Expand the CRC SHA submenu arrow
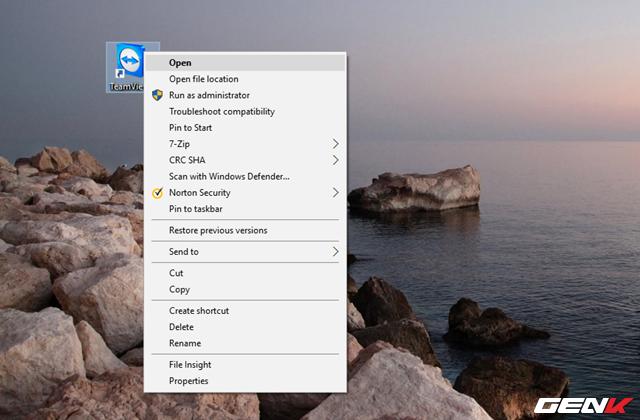This screenshot has height=420, width=640. click(336, 160)
